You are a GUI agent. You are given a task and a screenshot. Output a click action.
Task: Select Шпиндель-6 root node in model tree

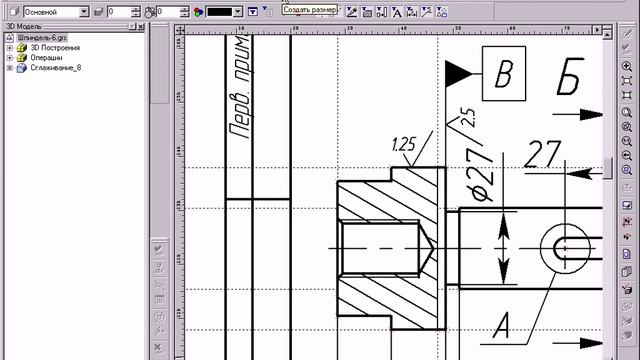[42, 38]
